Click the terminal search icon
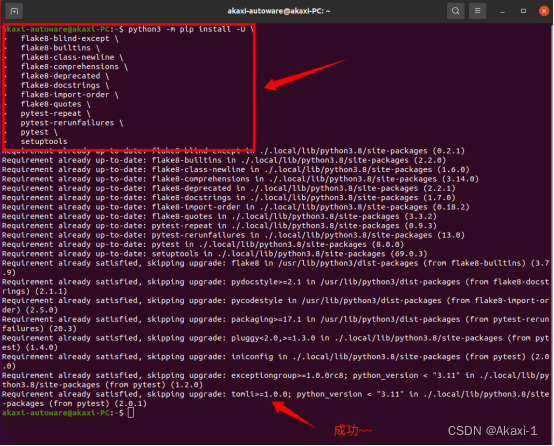This screenshot has width=554, height=446. tap(455, 11)
